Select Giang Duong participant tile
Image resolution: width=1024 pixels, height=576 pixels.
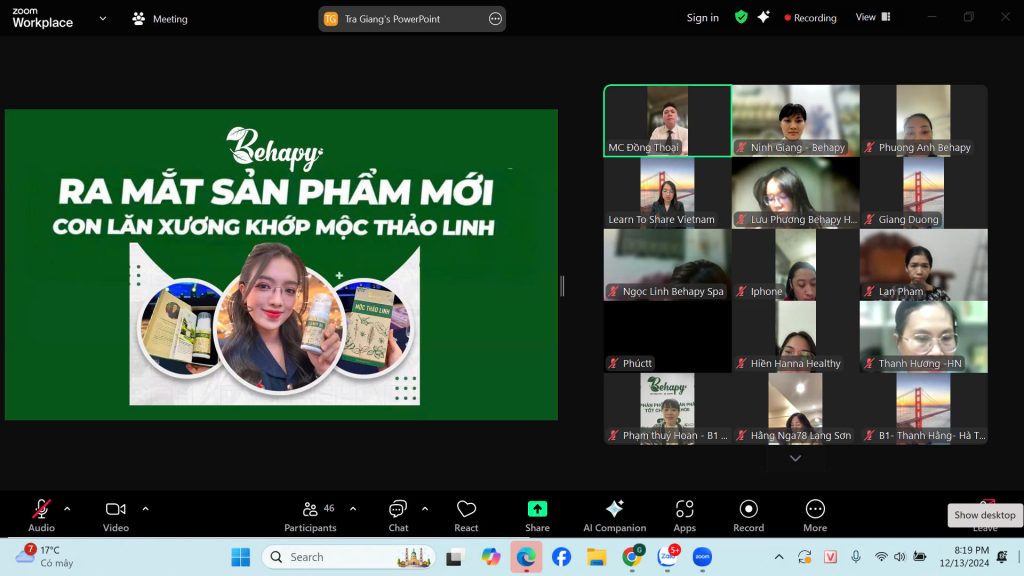923,193
